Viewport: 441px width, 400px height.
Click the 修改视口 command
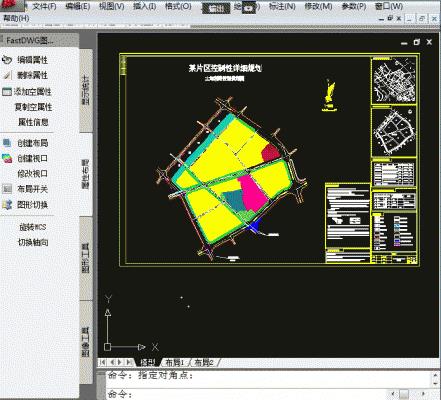(x=32, y=174)
